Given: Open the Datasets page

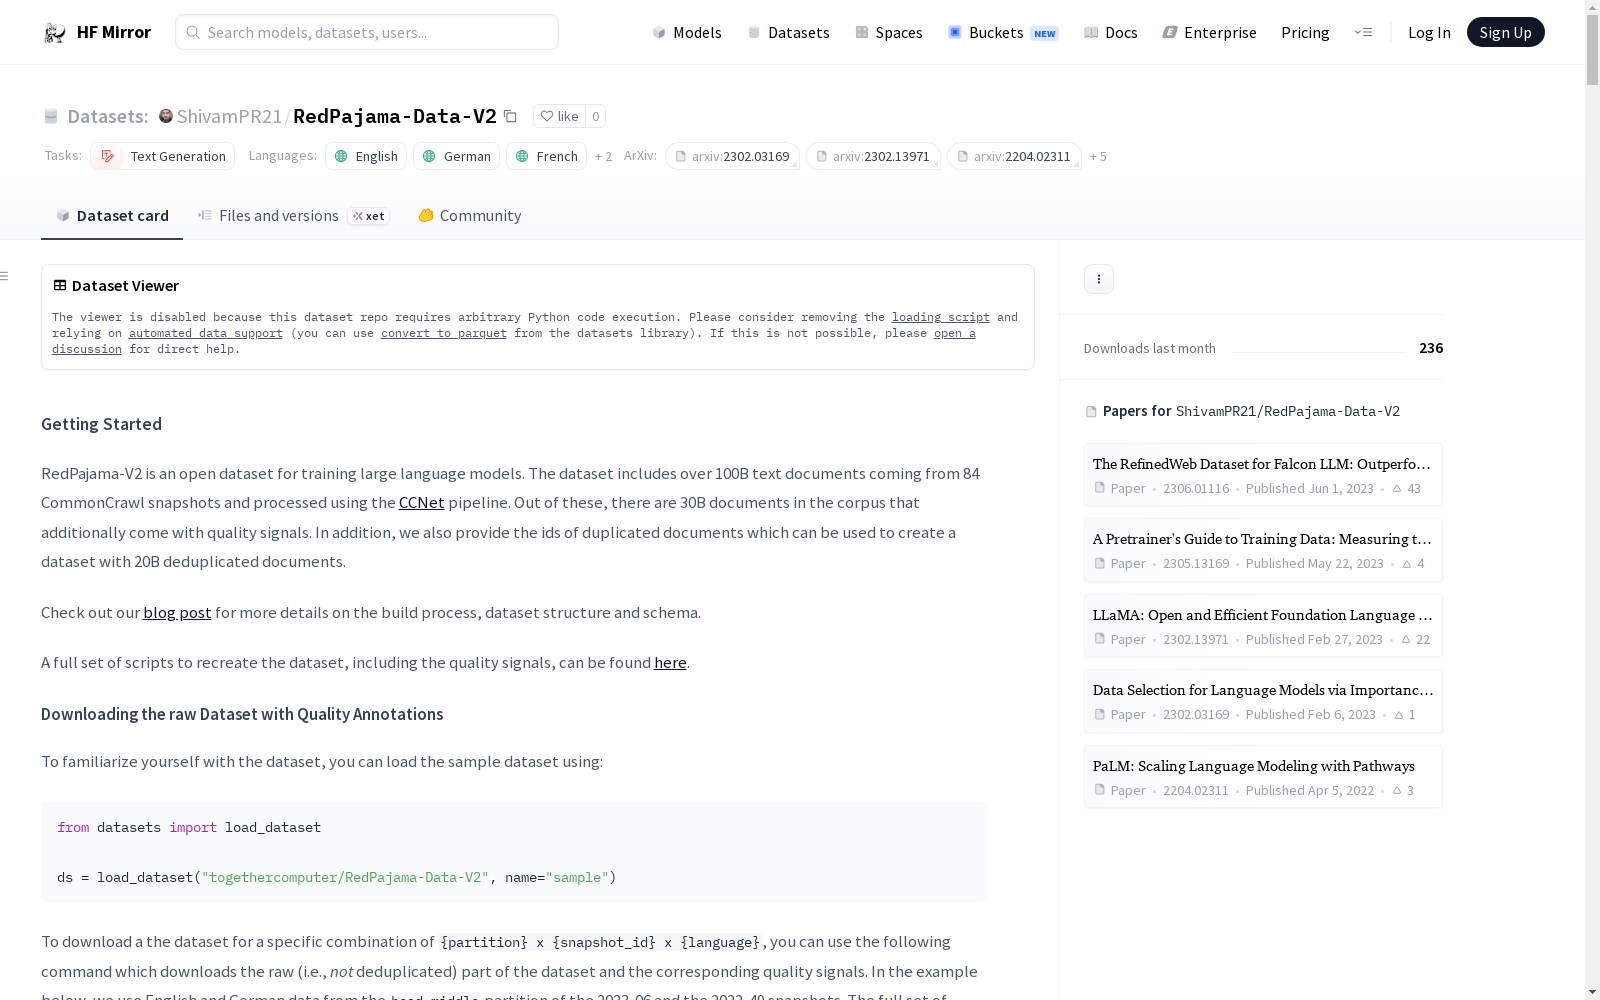Looking at the screenshot, I should (789, 32).
